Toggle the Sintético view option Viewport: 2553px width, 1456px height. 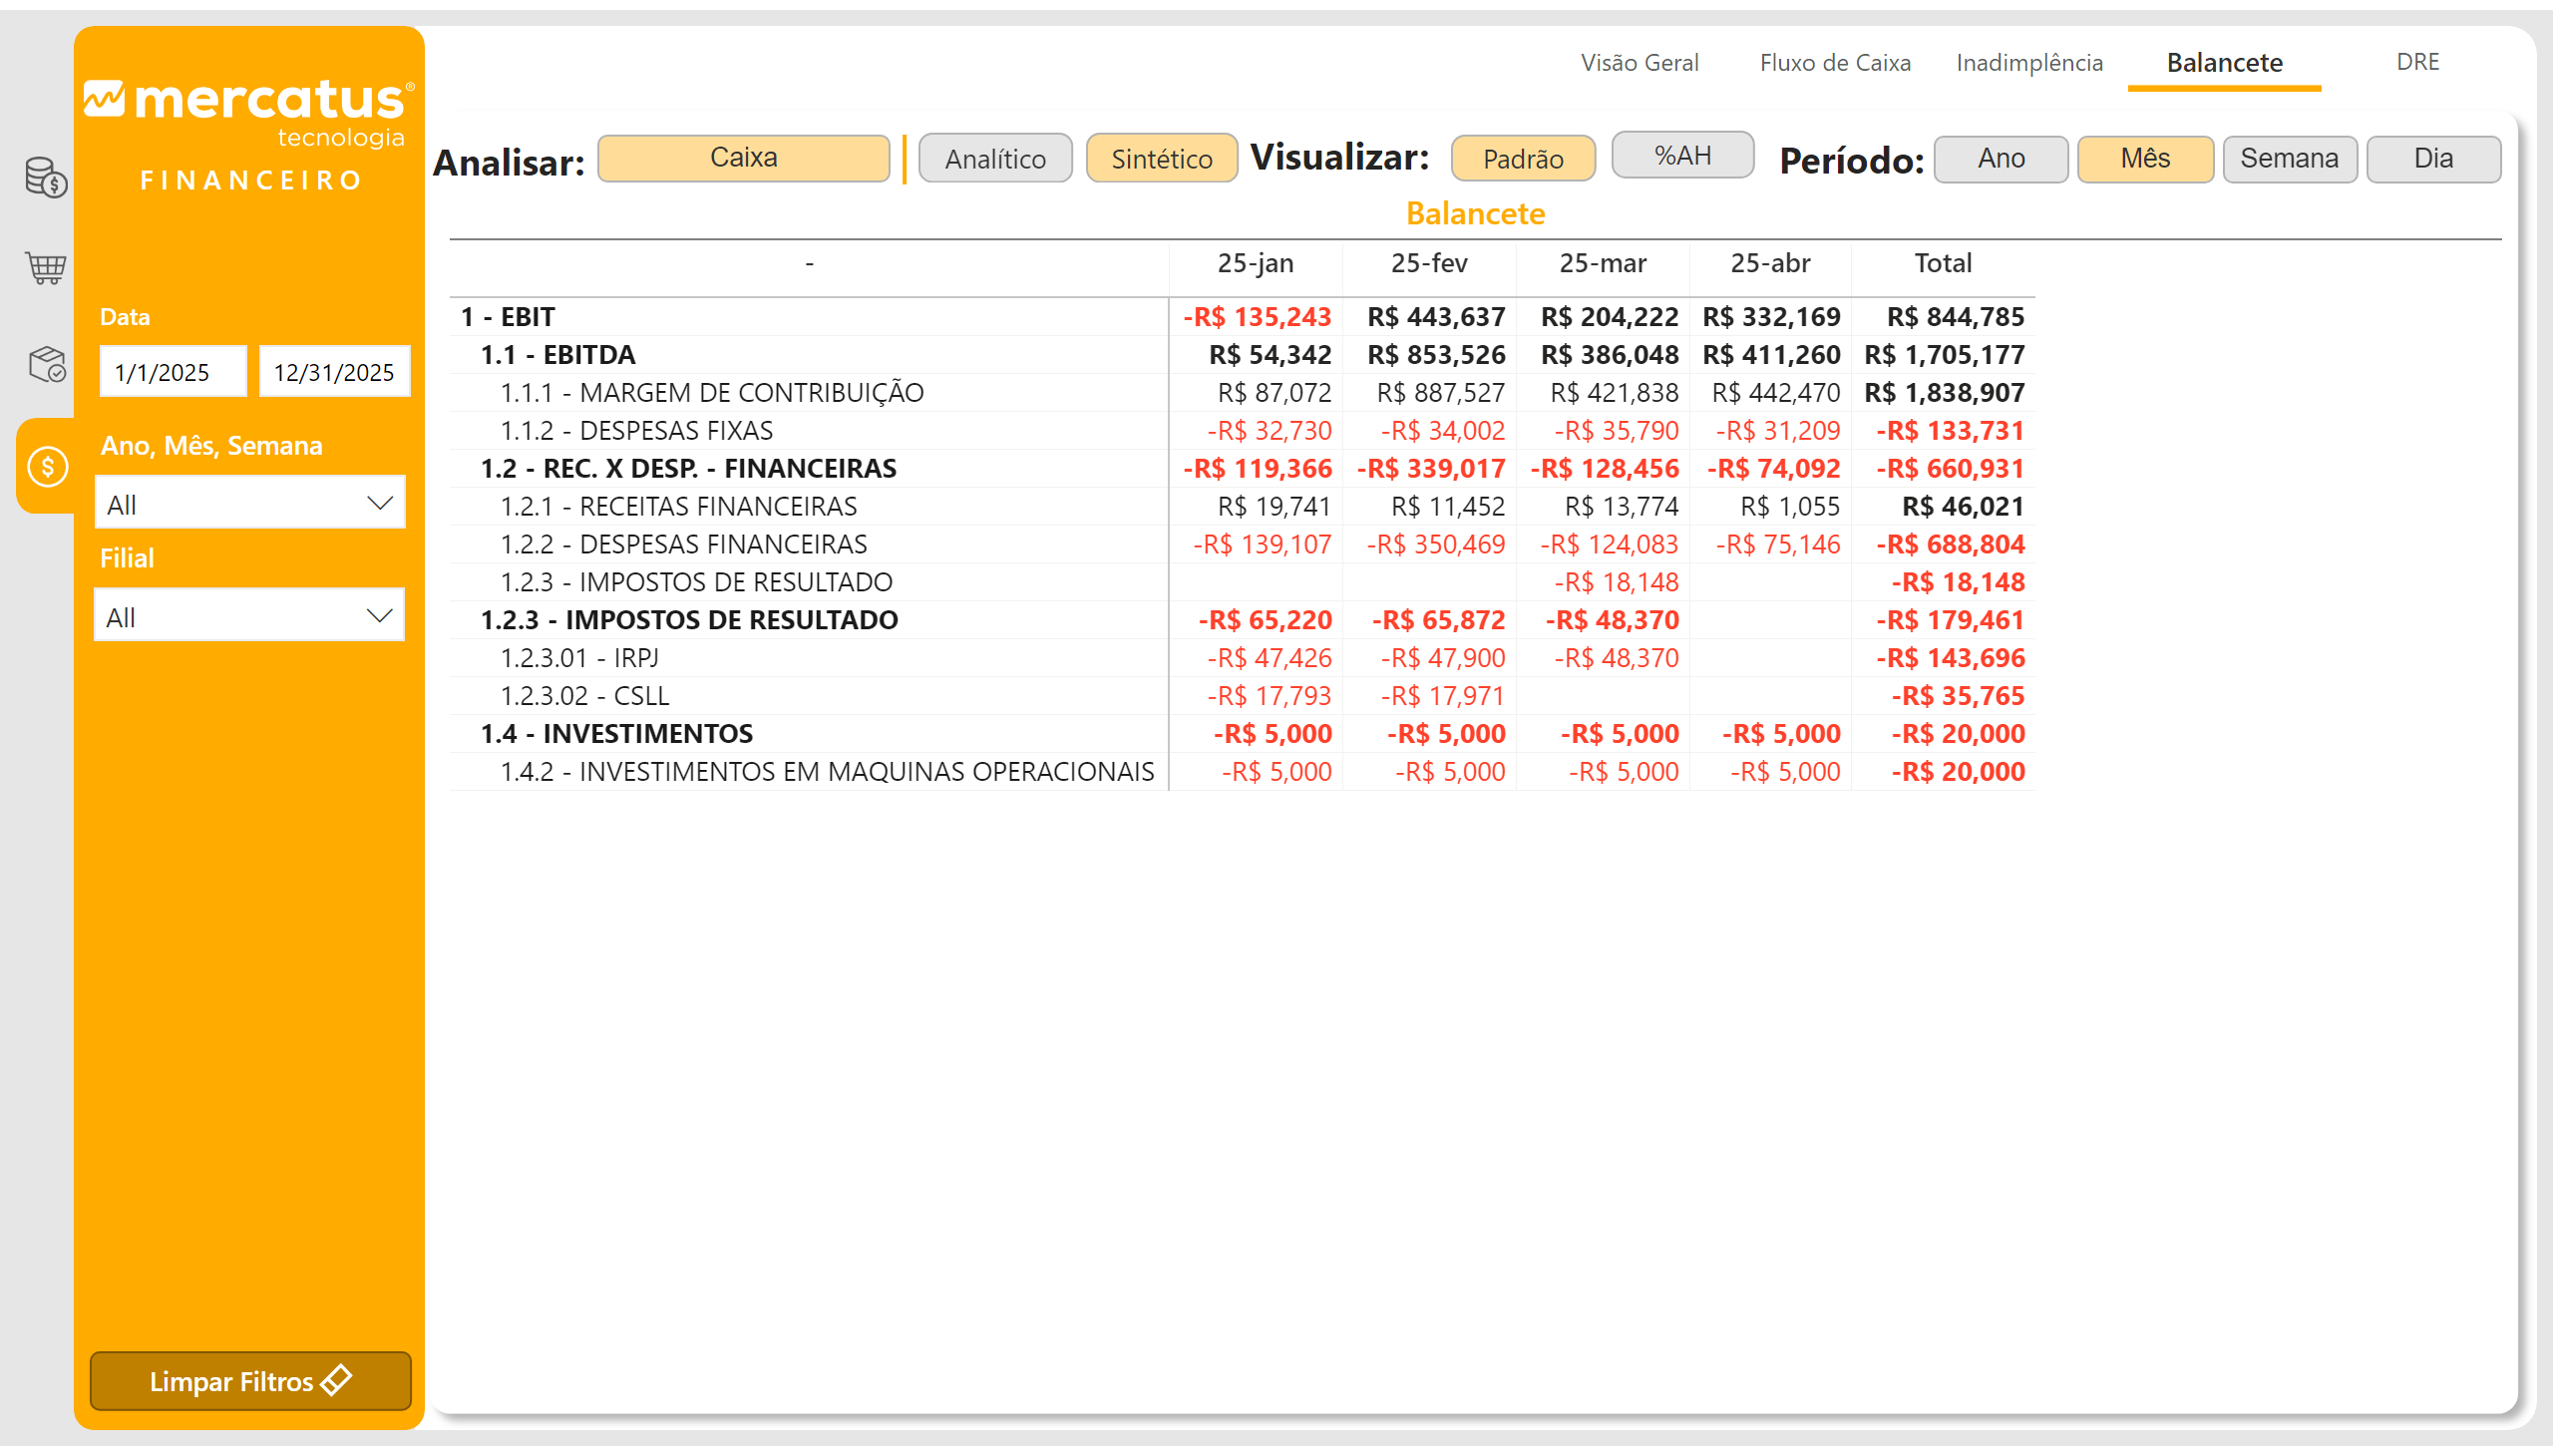(1161, 159)
